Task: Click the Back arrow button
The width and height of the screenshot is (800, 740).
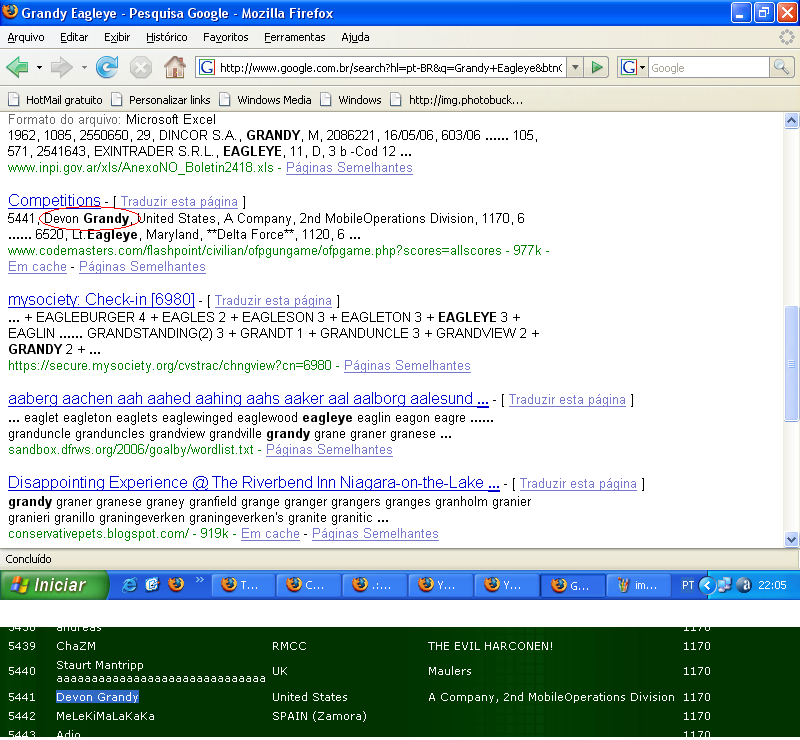Action: [x=17, y=67]
